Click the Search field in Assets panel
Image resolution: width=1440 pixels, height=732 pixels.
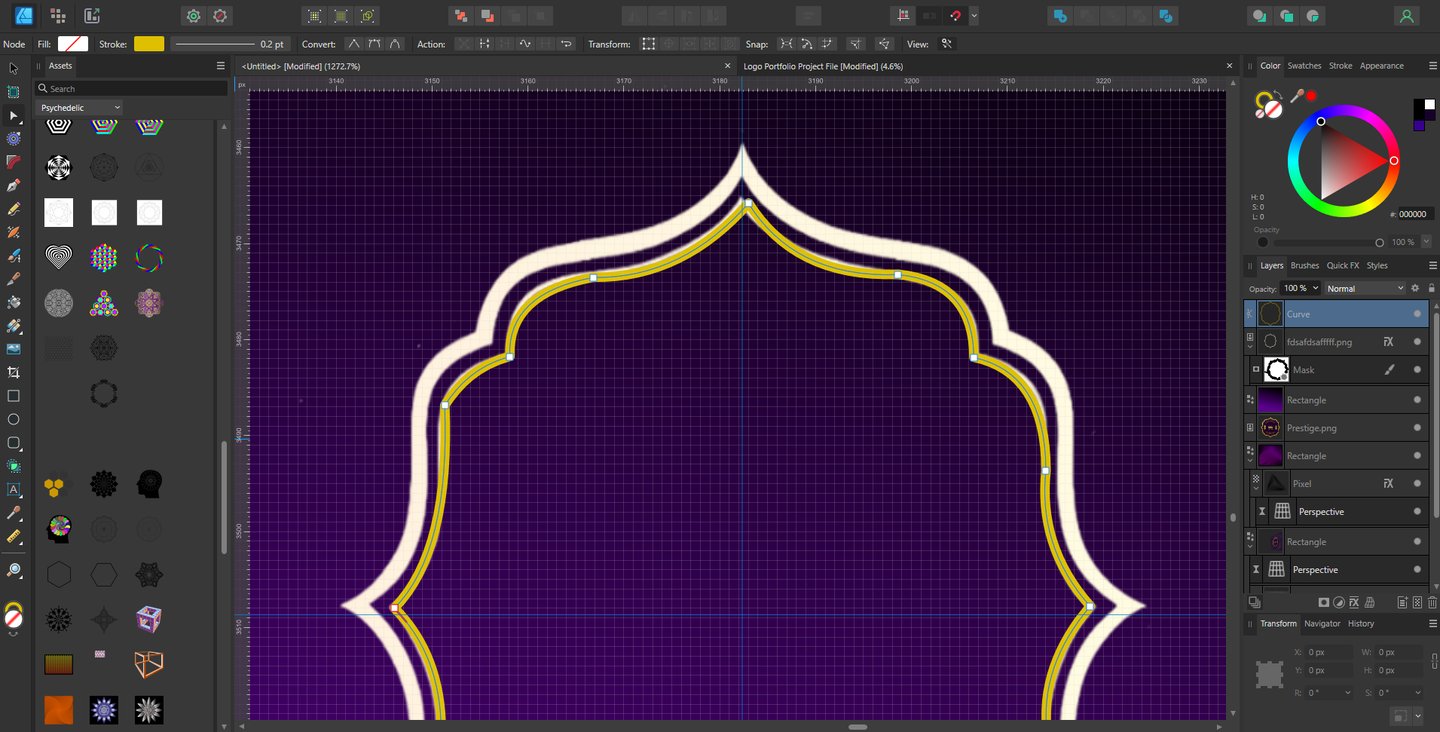131,89
